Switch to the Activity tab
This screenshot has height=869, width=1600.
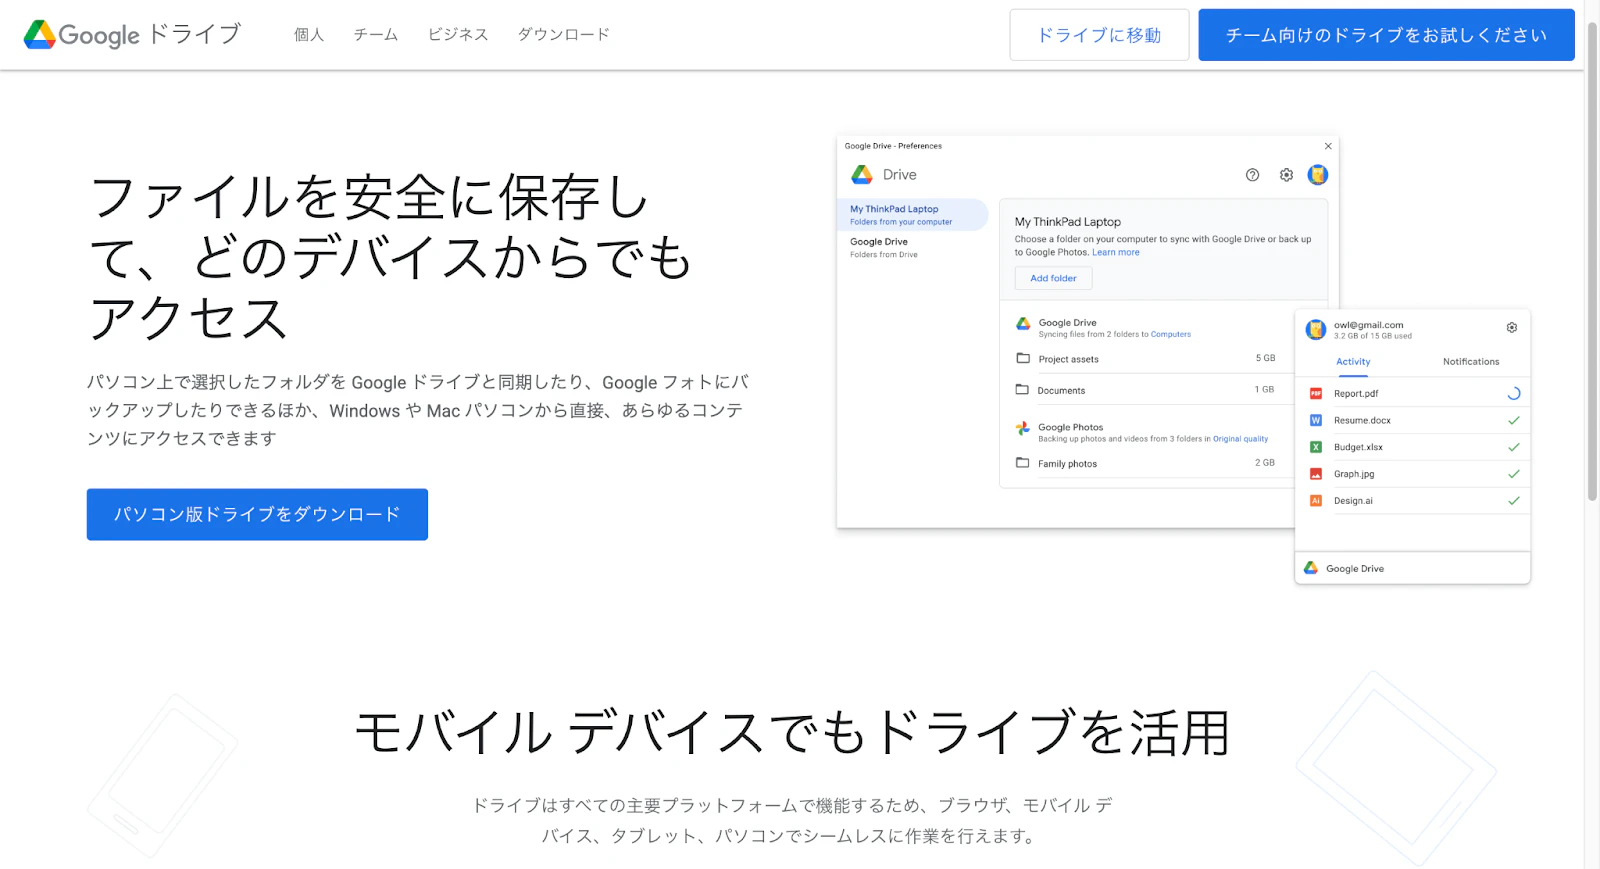[1353, 362]
